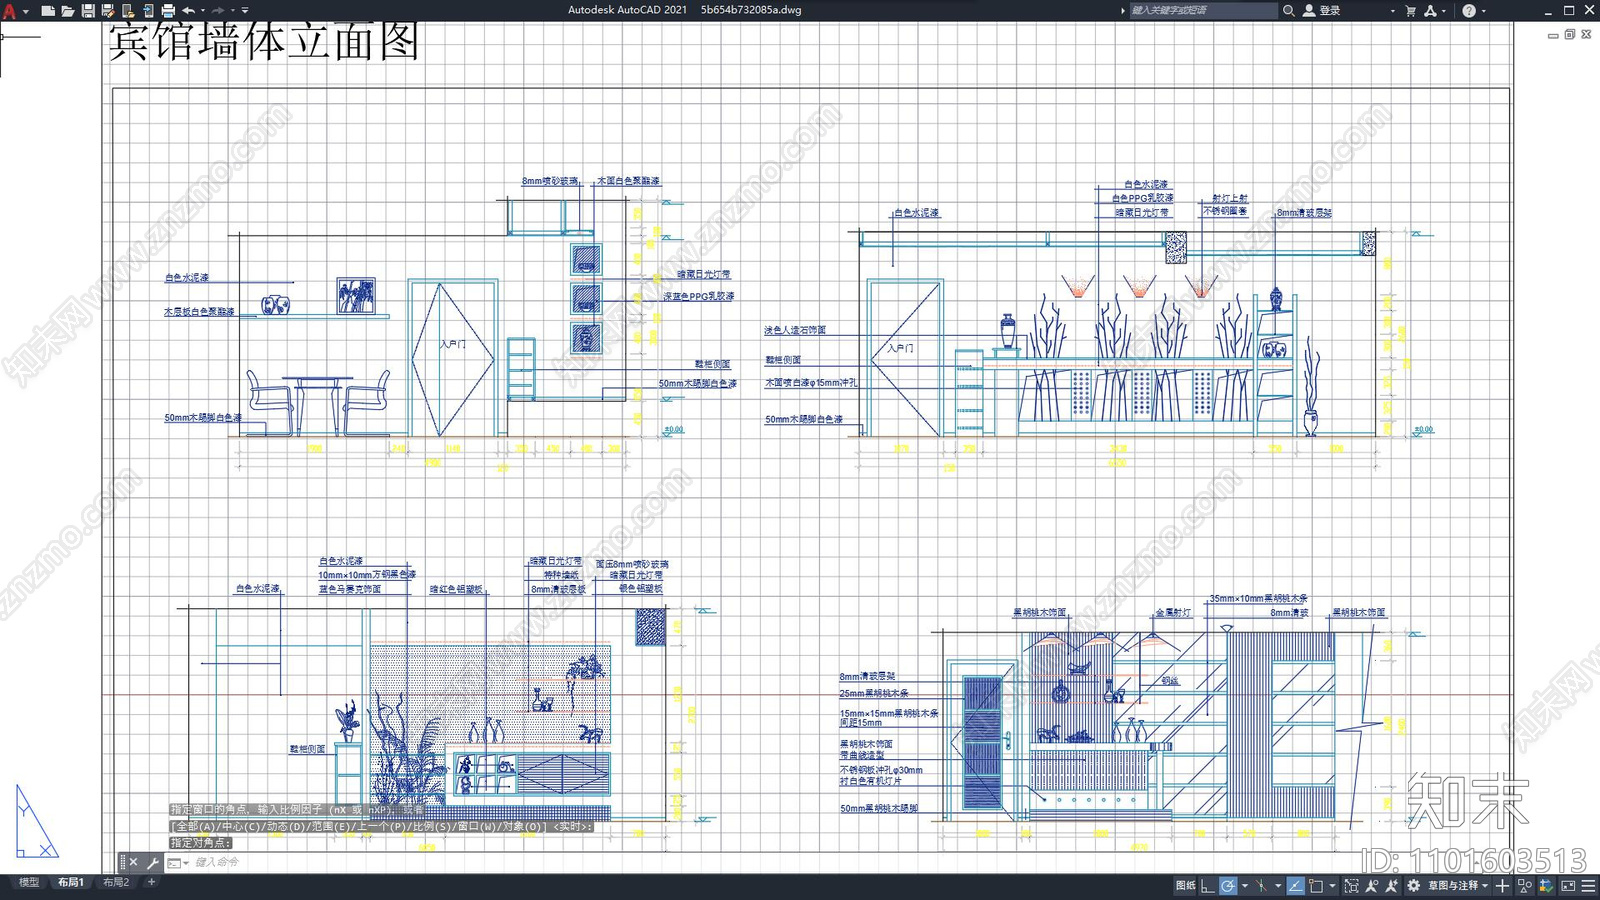Toggle ortho mode in the status bar
This screenshot has height=900, width=1600.
click(x=1208, y=885)
